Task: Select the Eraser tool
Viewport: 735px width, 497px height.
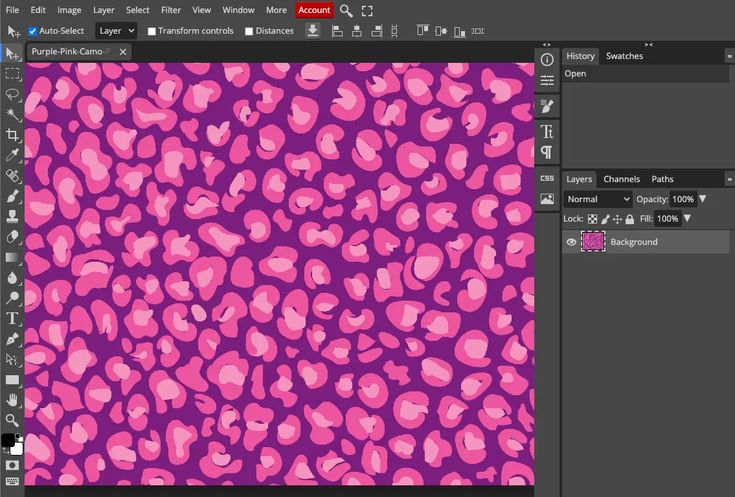Action: pyautogui.click(x=12, y=237)
